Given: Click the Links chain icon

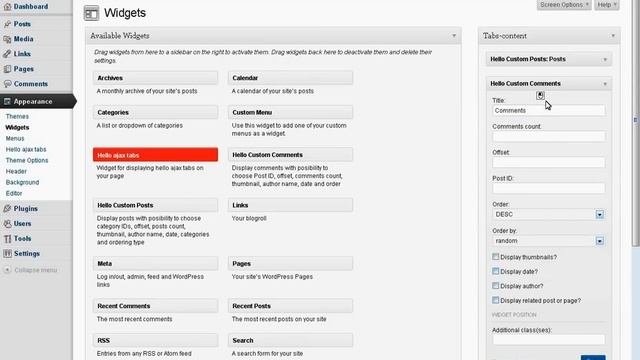Looking at the screenshot, I should coord(7,54).
